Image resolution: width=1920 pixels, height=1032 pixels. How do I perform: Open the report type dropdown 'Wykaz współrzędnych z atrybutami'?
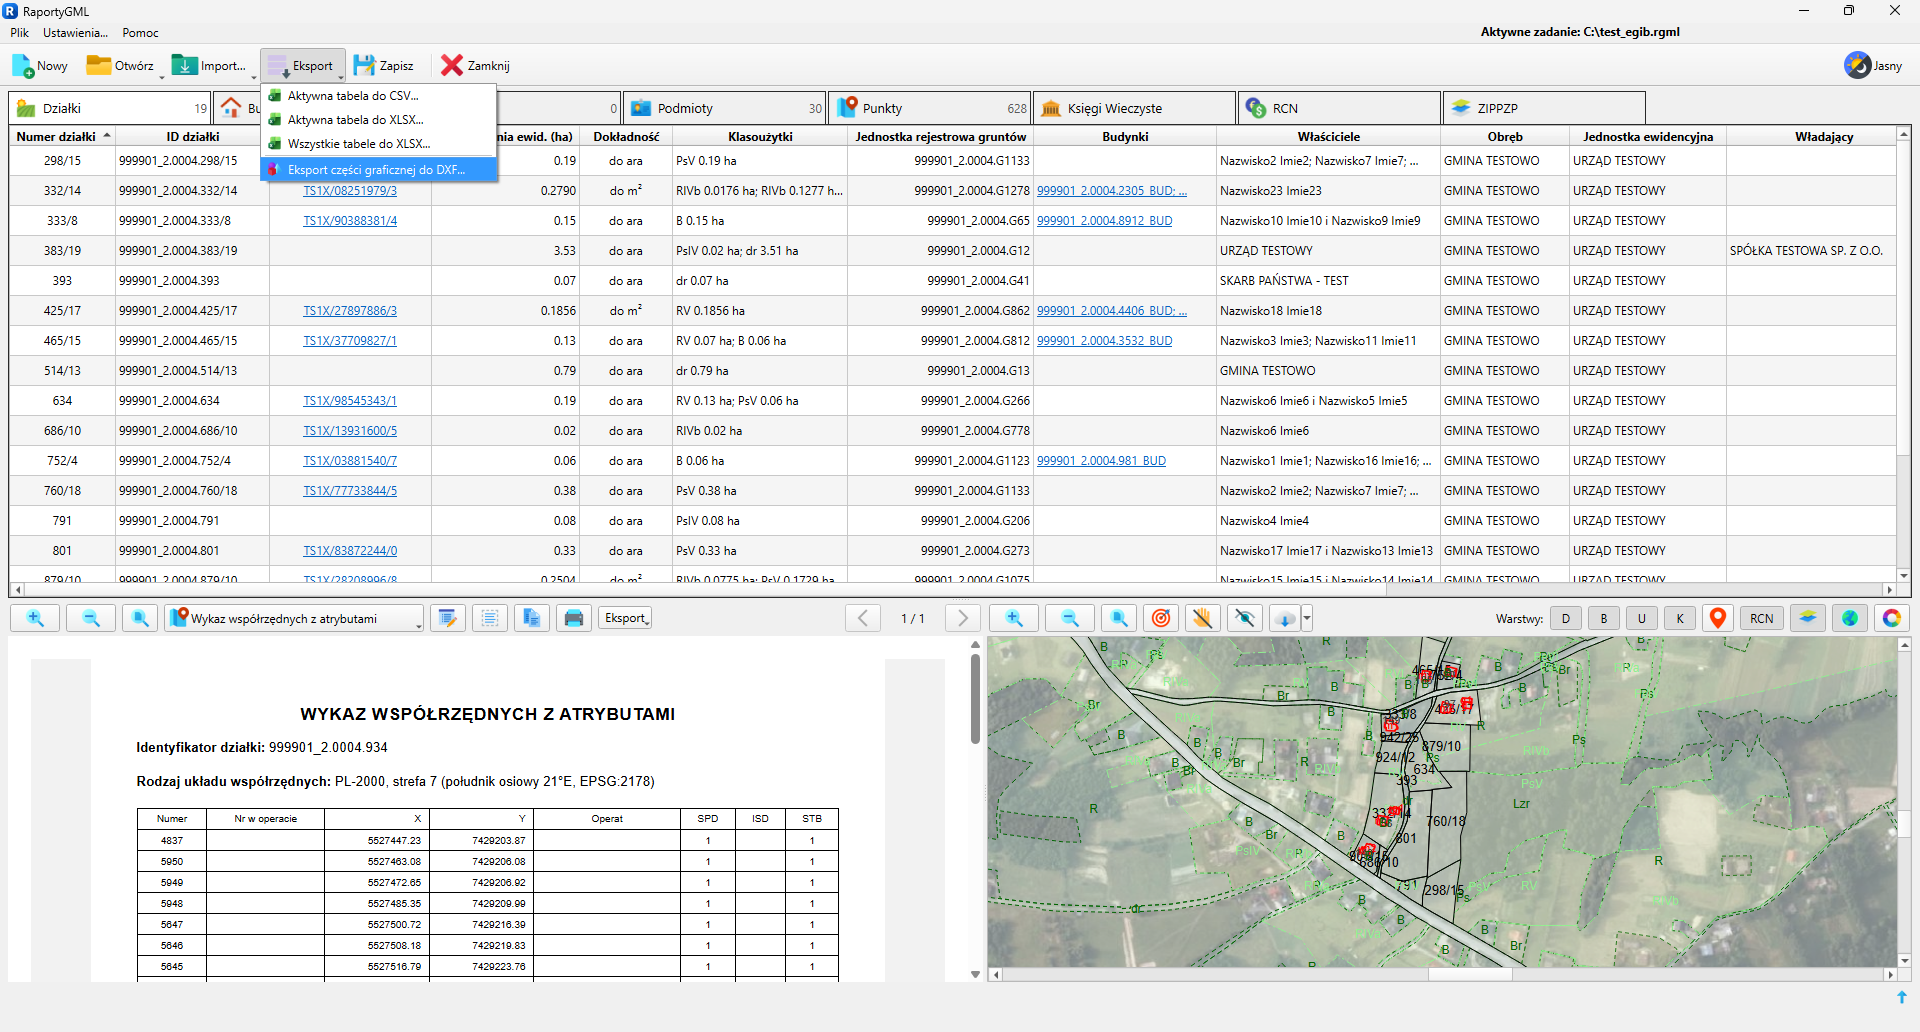point(294,618)
